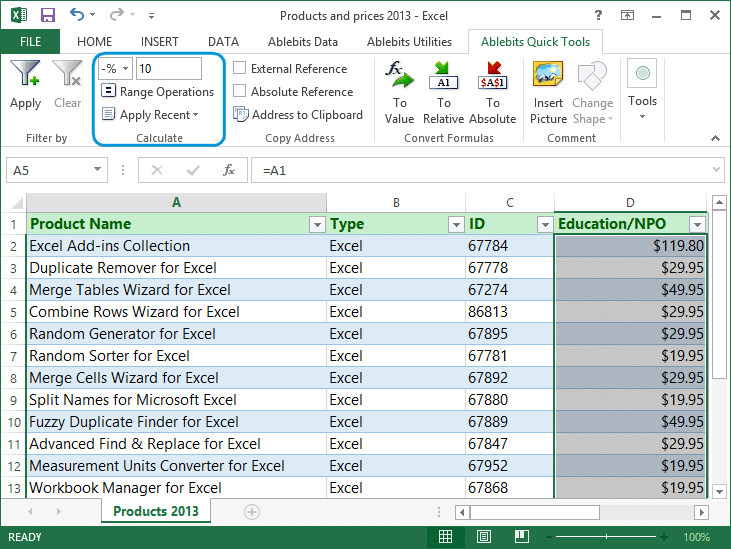Image resolution: width=731 pixels, height=549 pixels.
Task: Click Address to Clipboard button
Action: point(298,115)
